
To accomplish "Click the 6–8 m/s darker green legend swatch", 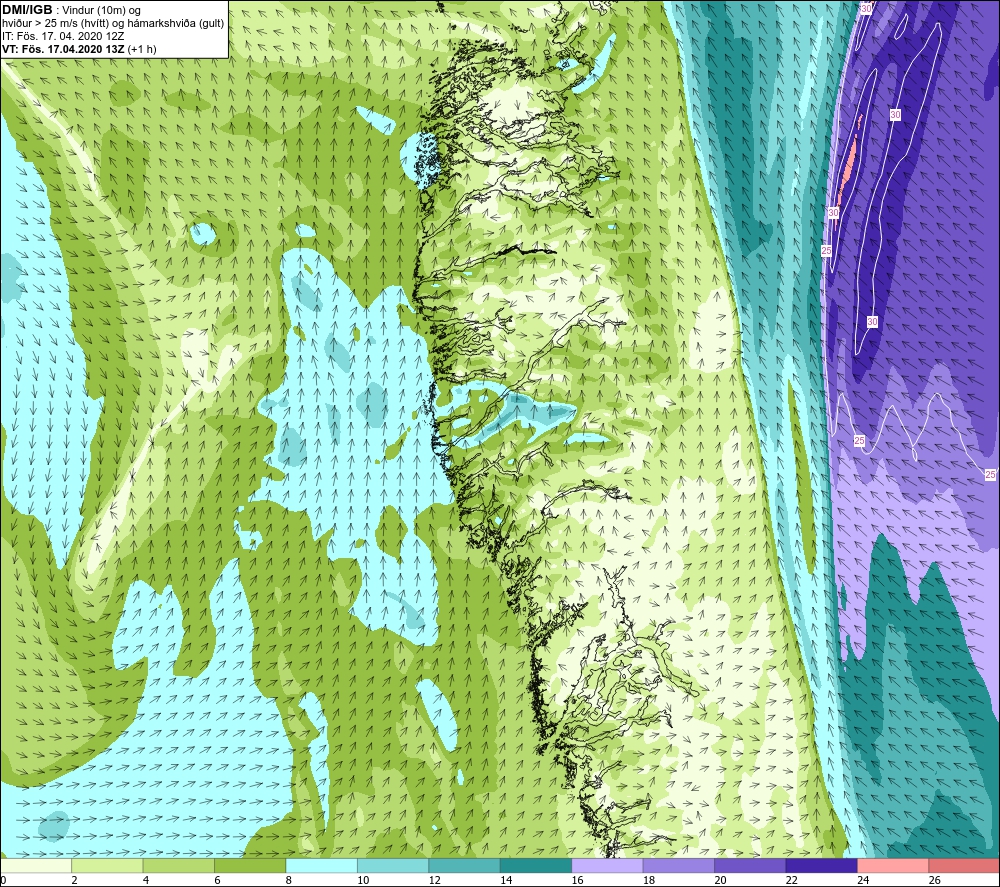I will pos(250,865).
